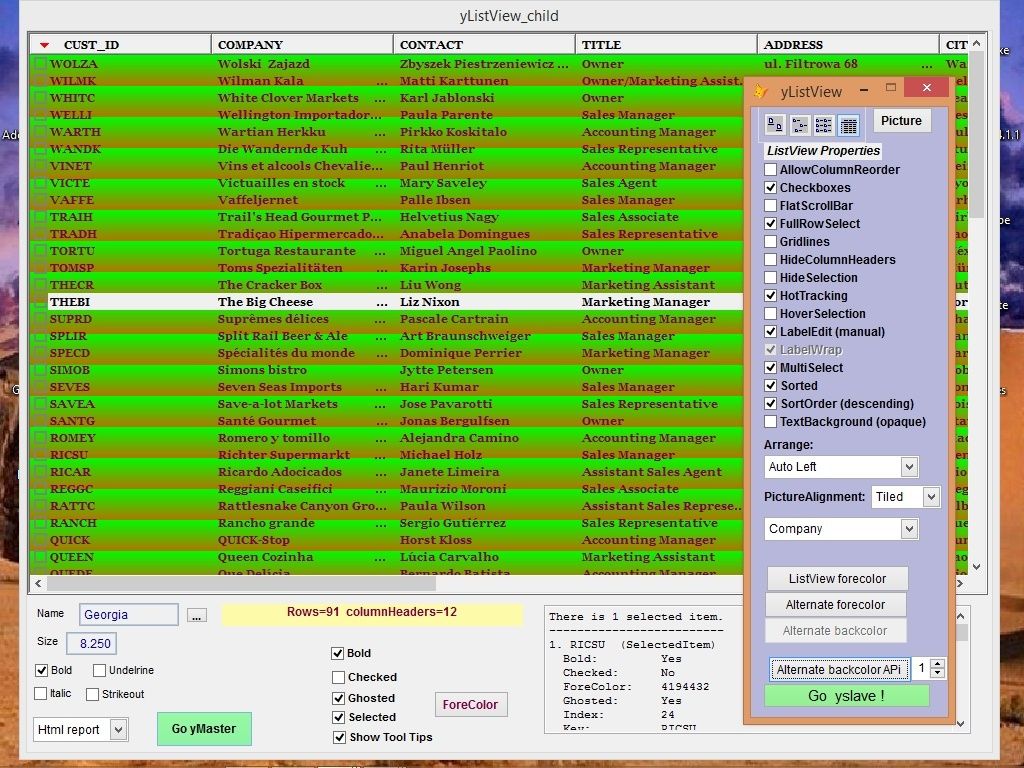Click the Picture button in yListView panel

[x=901, y=120]
